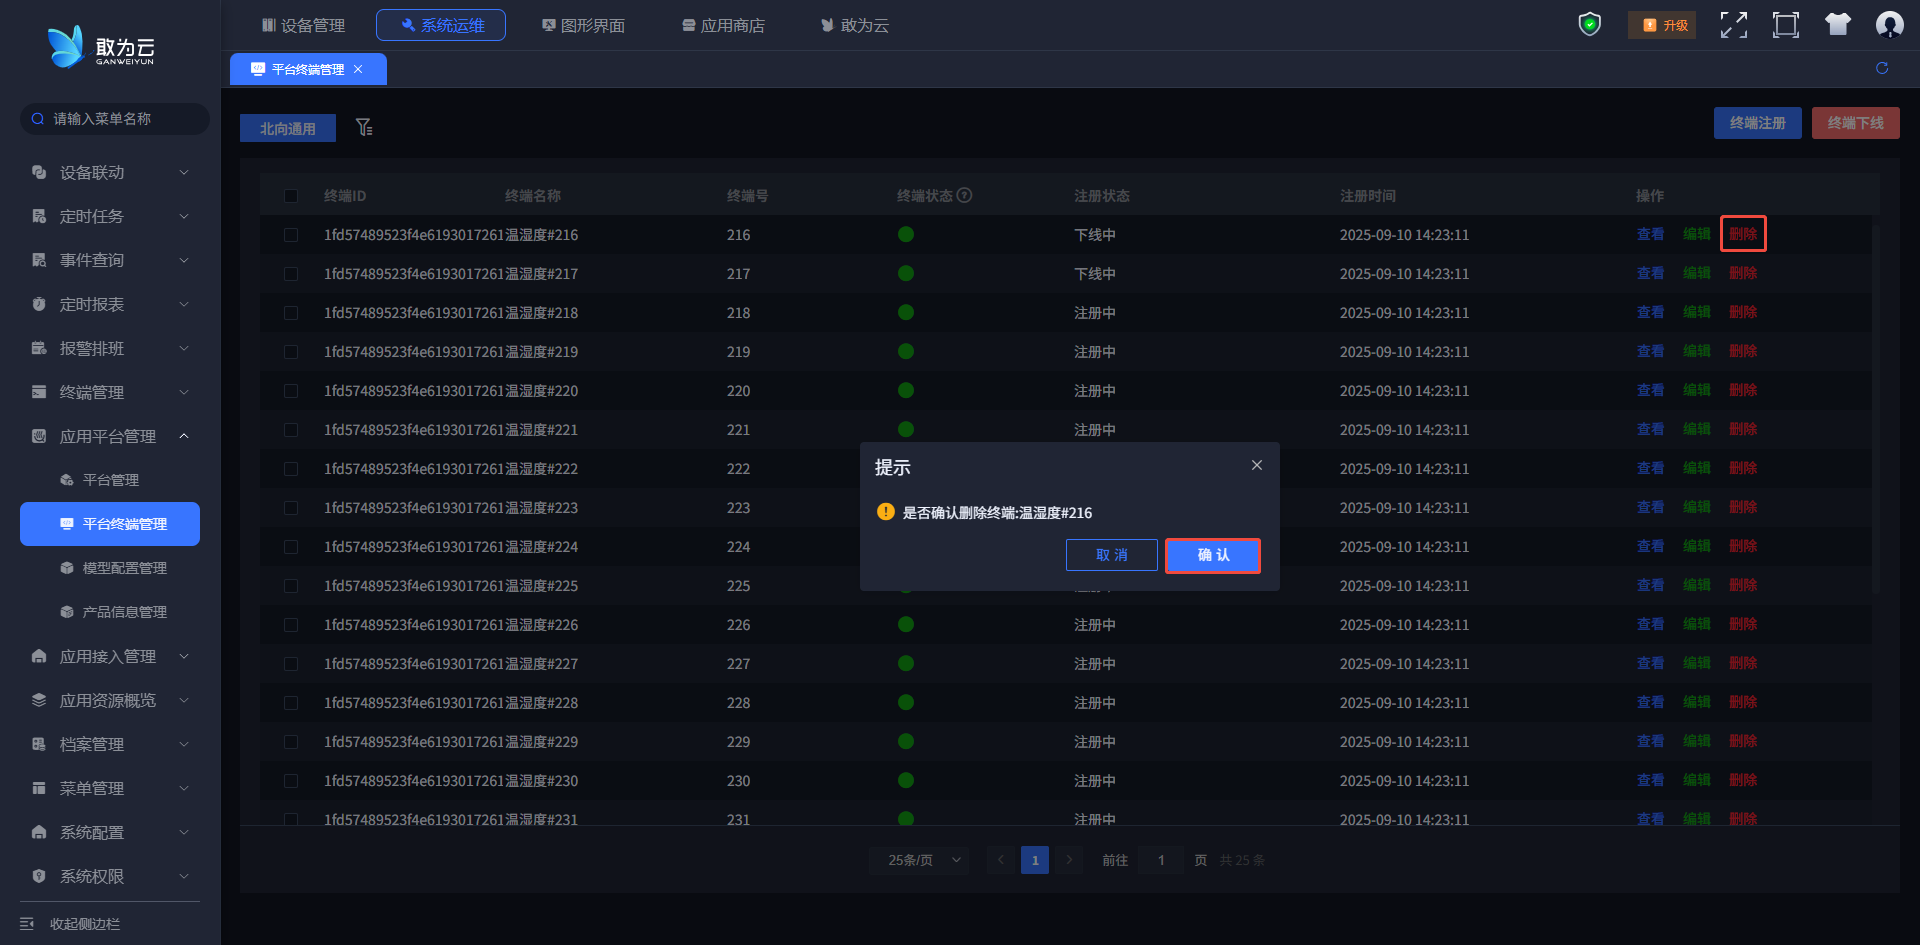Click the help icon next to 终端状态
This screenshot has width=1920, height=945.
pos(964,196)
